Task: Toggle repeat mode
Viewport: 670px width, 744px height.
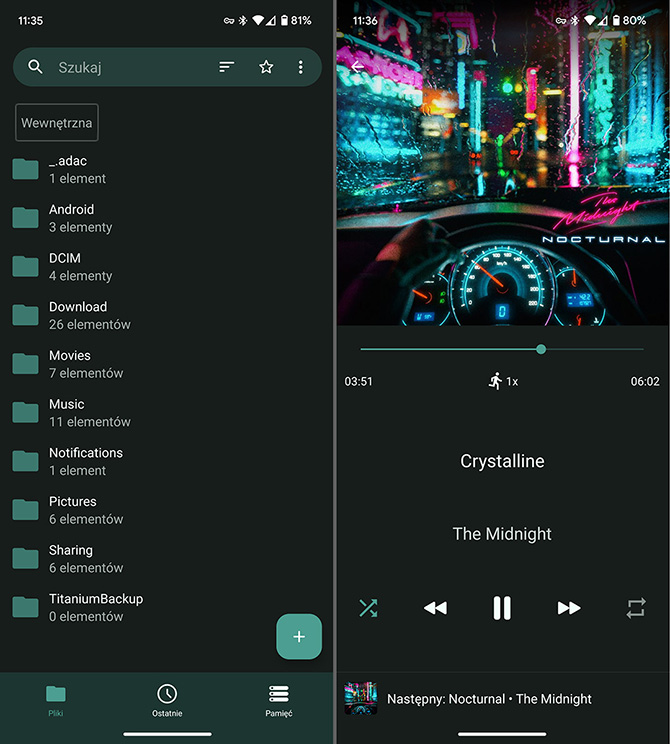Action: point(636,608)
